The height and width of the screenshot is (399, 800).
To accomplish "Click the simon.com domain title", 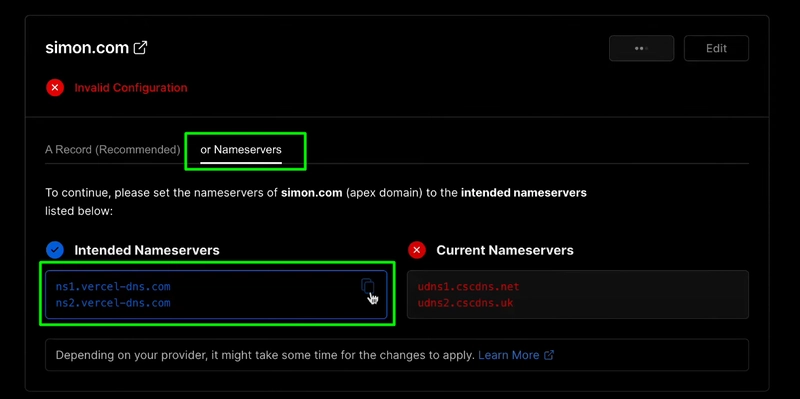I will pyautogui.click(x=87, y=48).
